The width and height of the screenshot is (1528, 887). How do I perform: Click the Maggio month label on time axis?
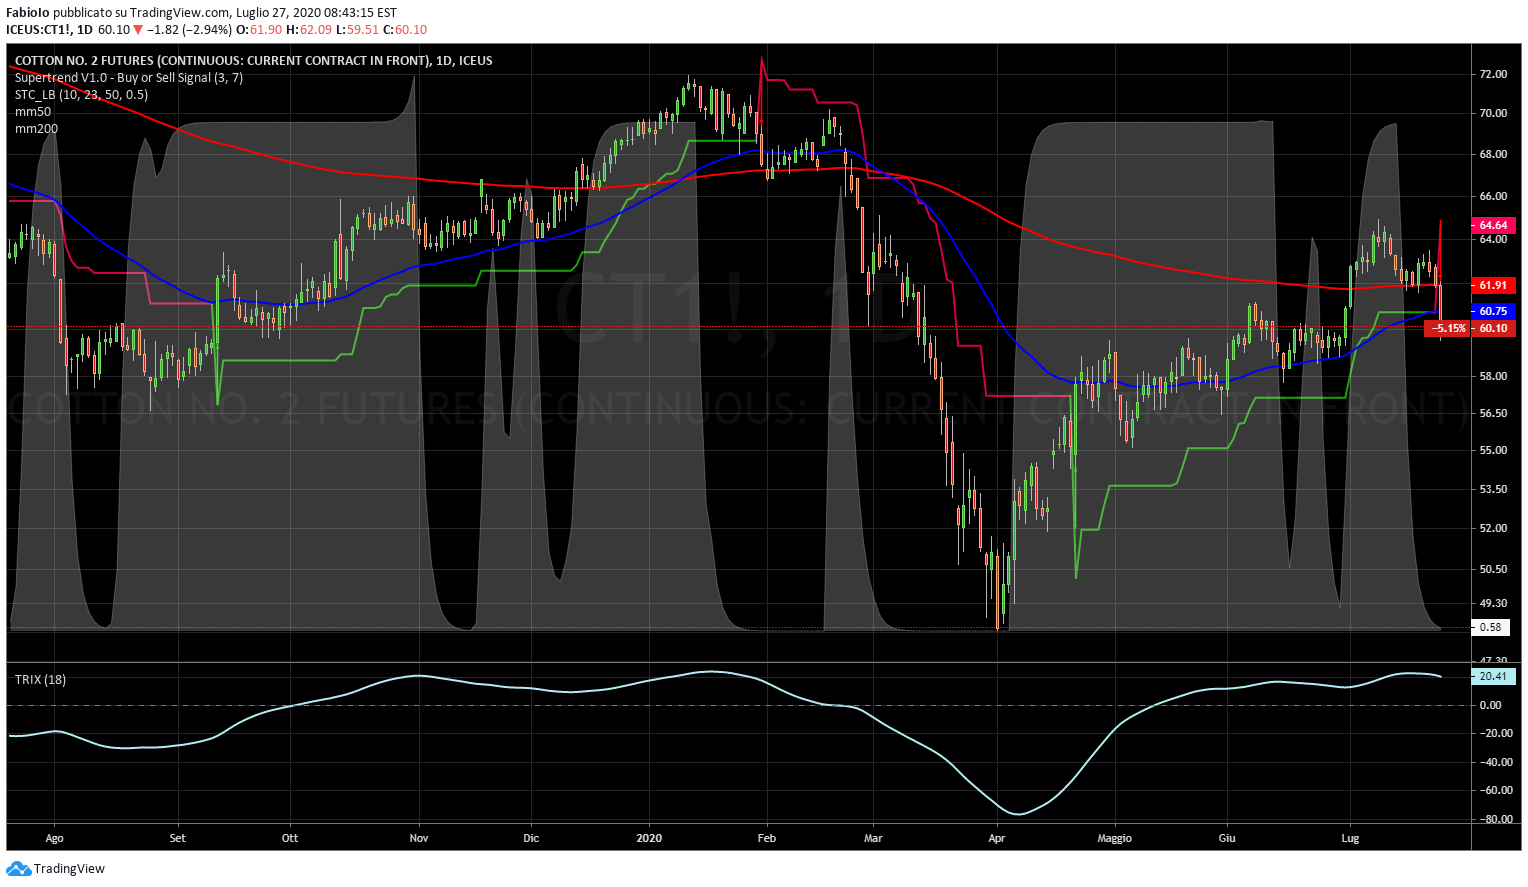(x=1114, y=838)
